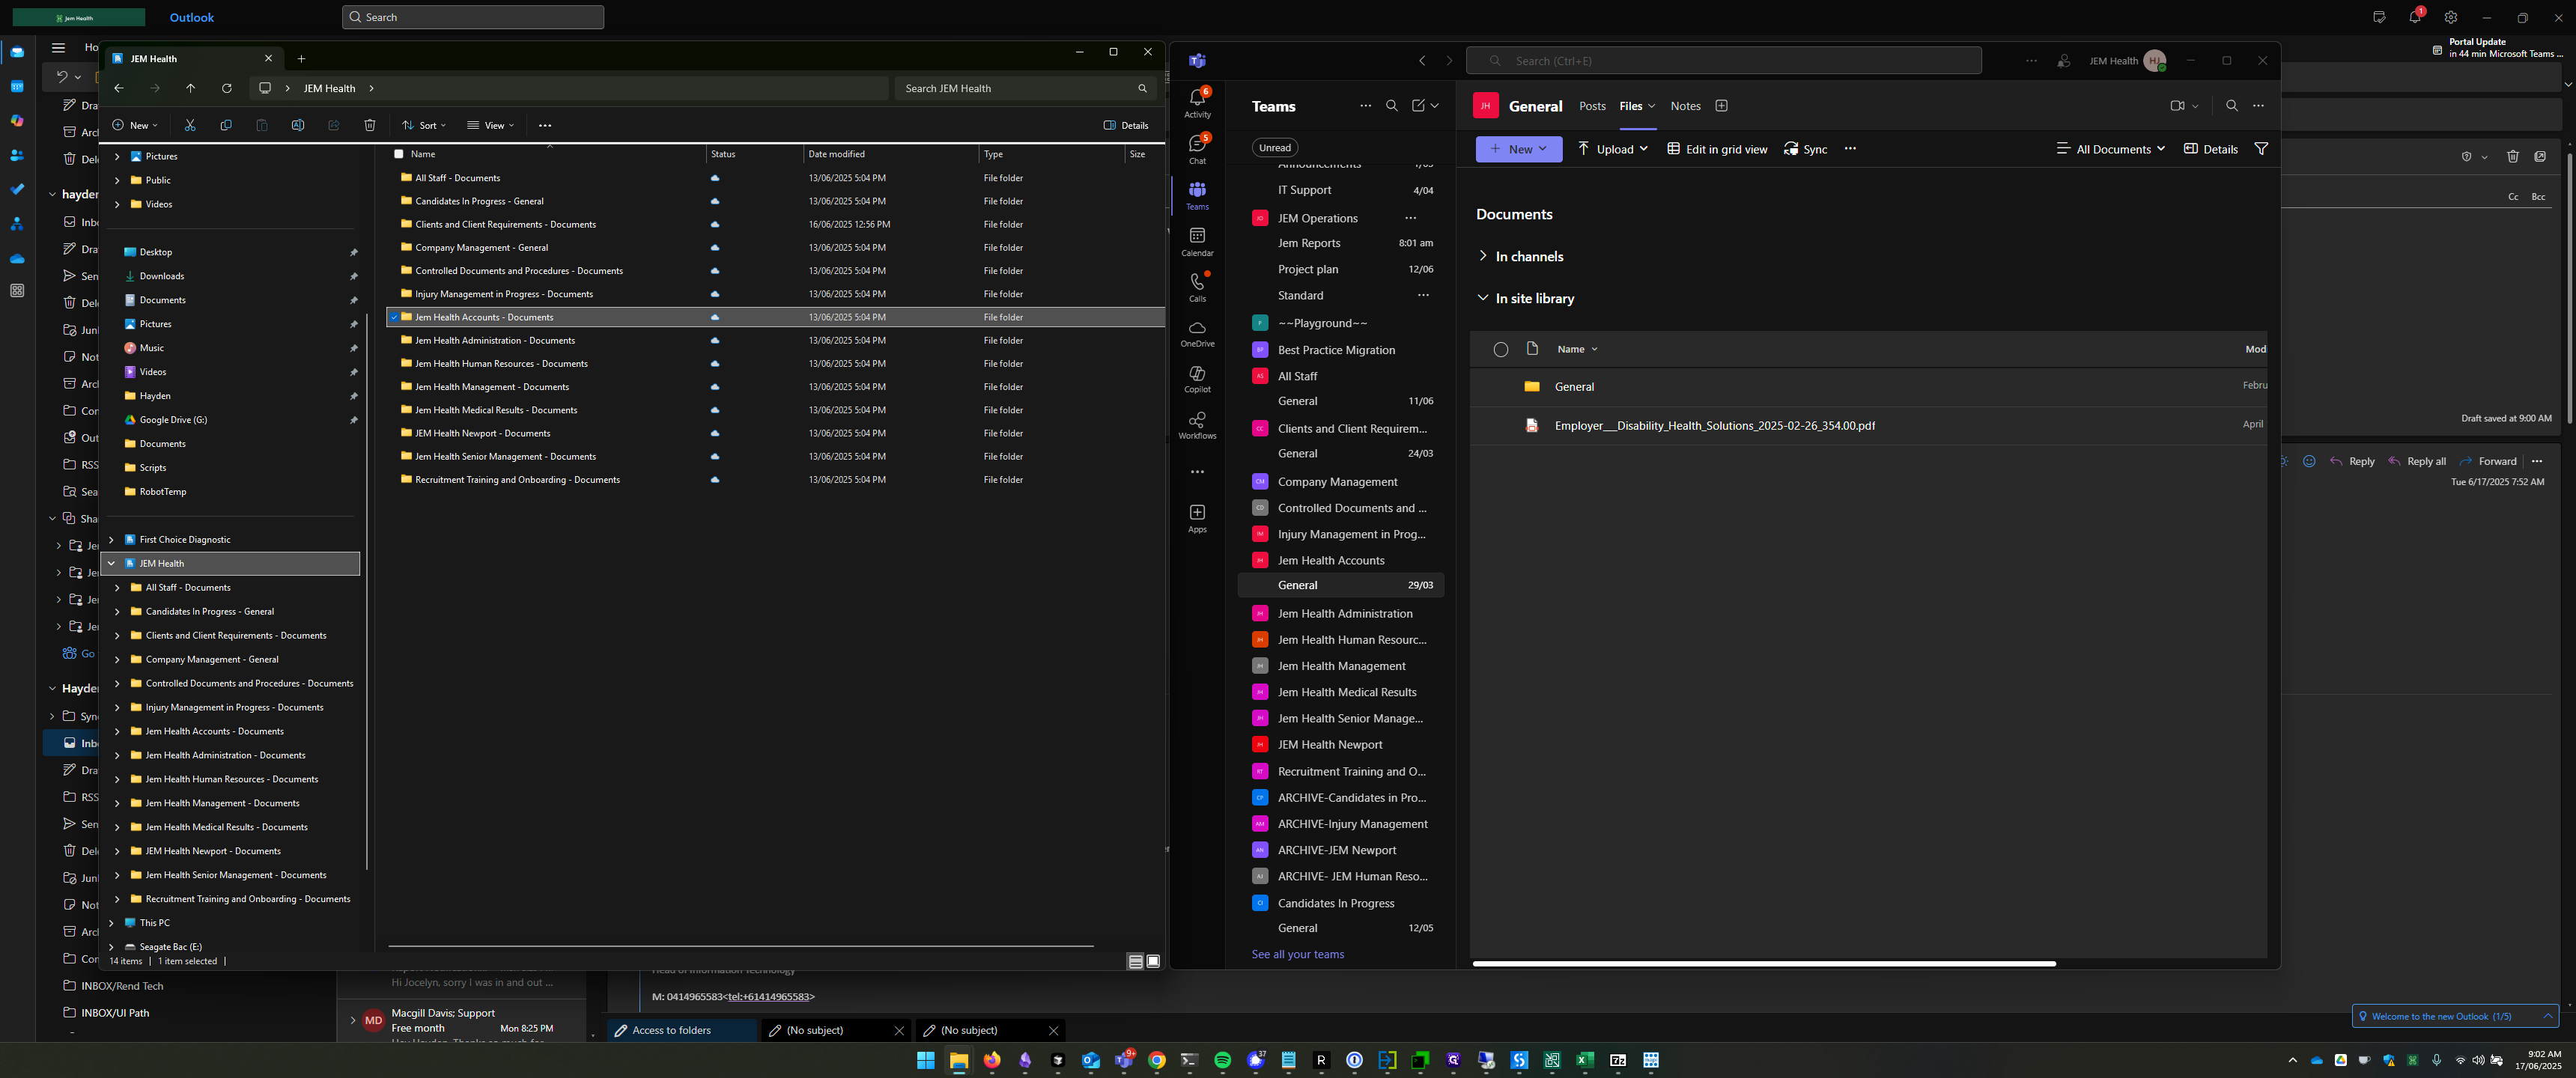This screenshot has height=1078, width=2576.
Task: Switch to details list view in File Explorer
Action: (1135, 961)
